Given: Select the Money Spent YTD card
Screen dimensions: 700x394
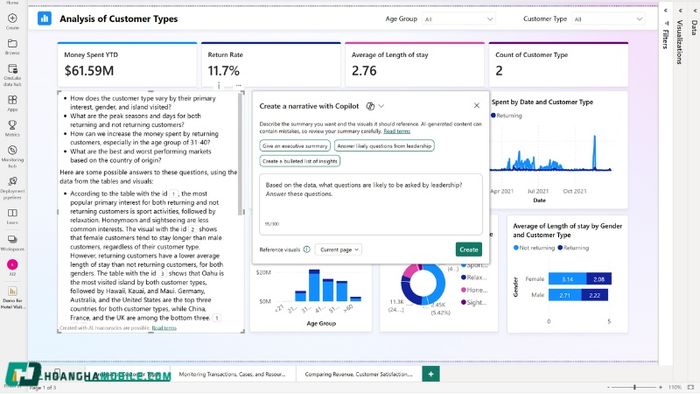Looking at the screenshot, I should coord(127,65).
